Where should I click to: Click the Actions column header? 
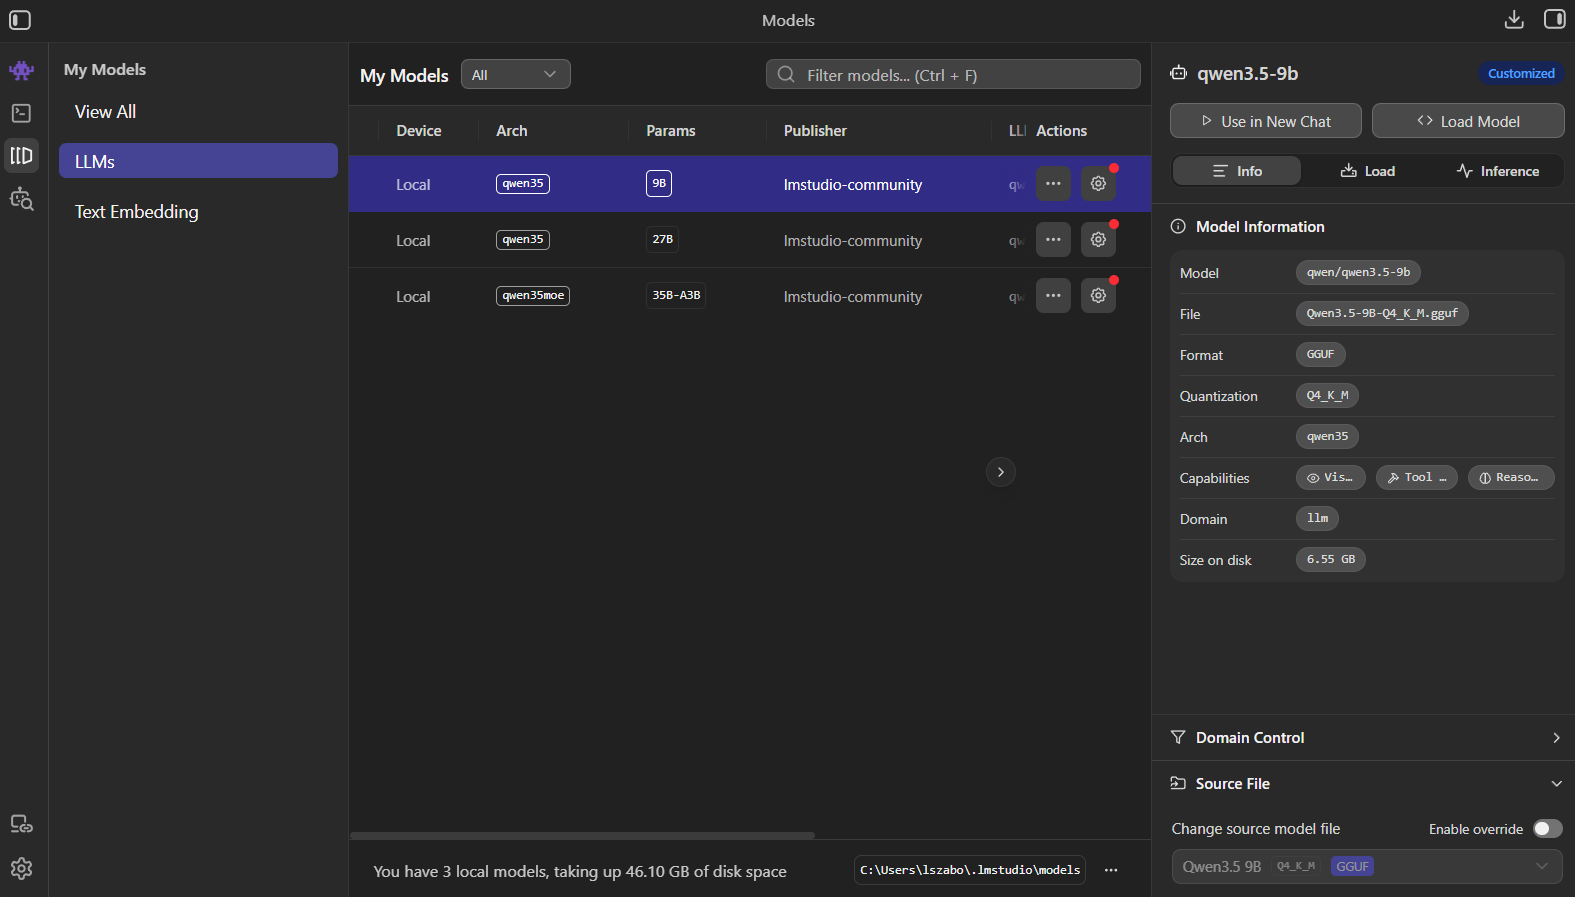(x=1061, y=131)
